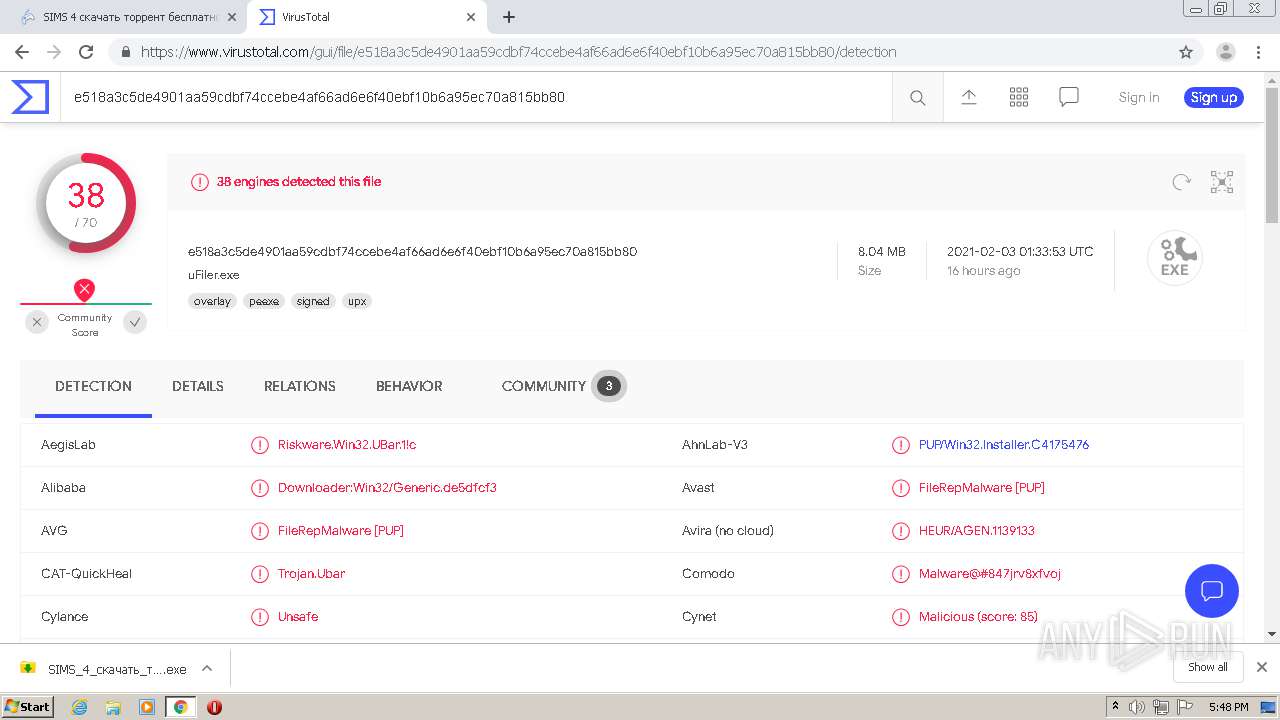Switch to the DETAILS tab
The width and height of the screenshot is (1280, 720).
coord(198,386)
